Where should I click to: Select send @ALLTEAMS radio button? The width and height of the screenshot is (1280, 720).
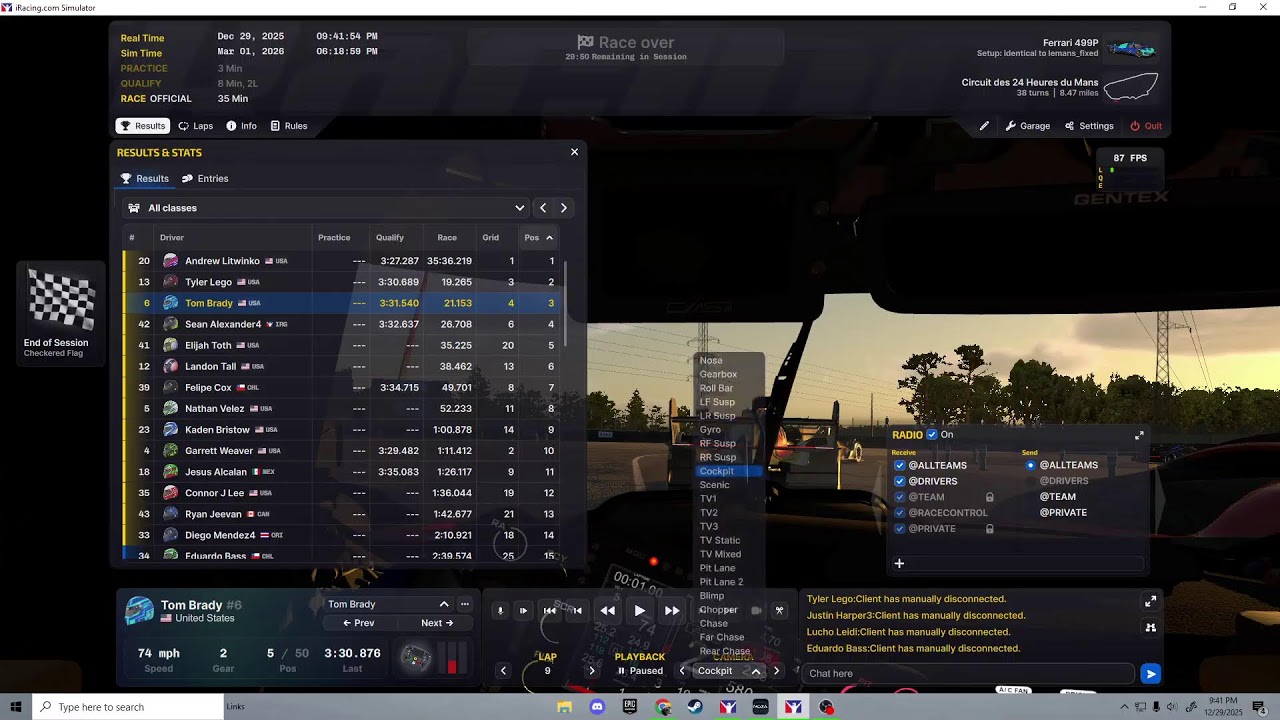pyautogui.click(x=1031, y=465)
